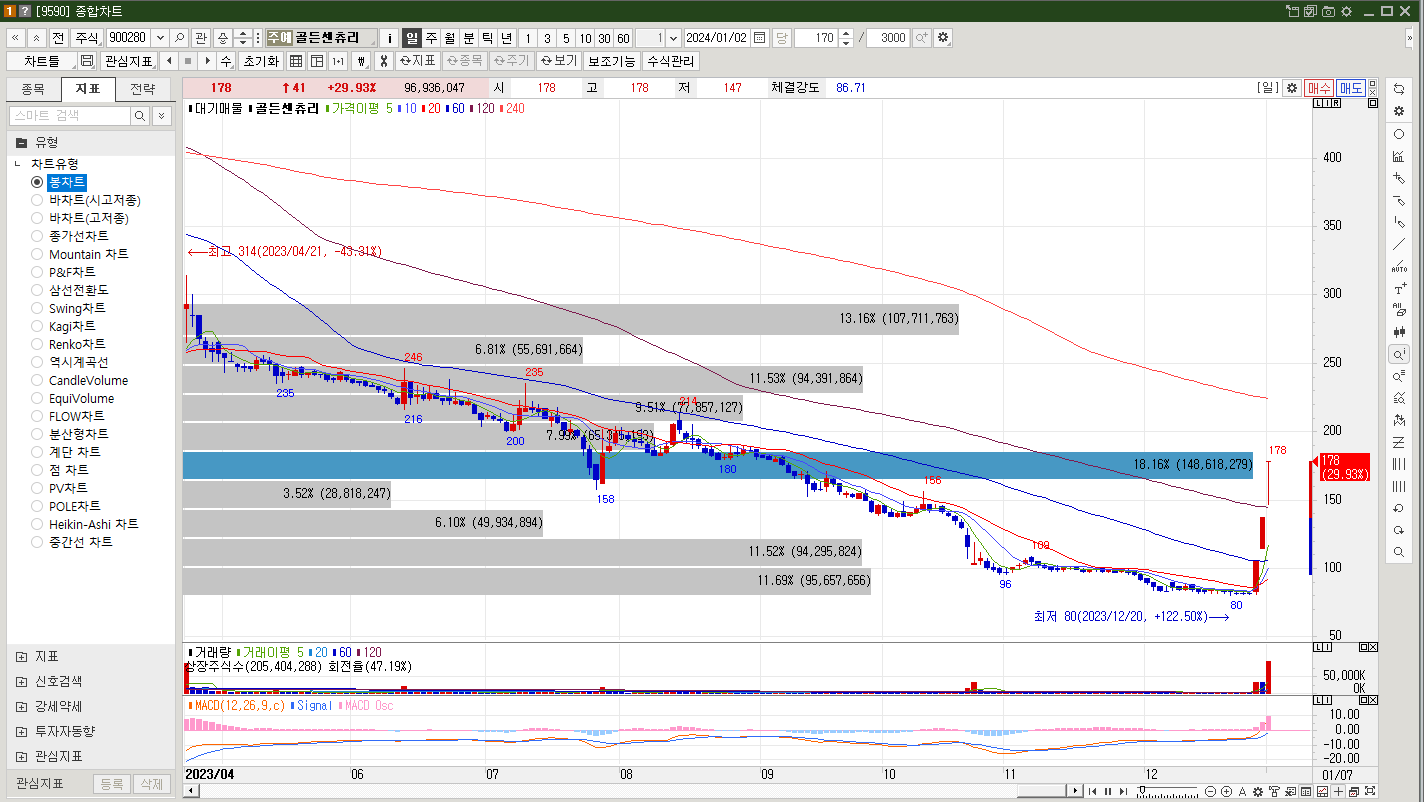1424x802 pixels.
Task: Open chart settings gear in top toolbar
Action: pyautogui.click(x=943, y=37)
